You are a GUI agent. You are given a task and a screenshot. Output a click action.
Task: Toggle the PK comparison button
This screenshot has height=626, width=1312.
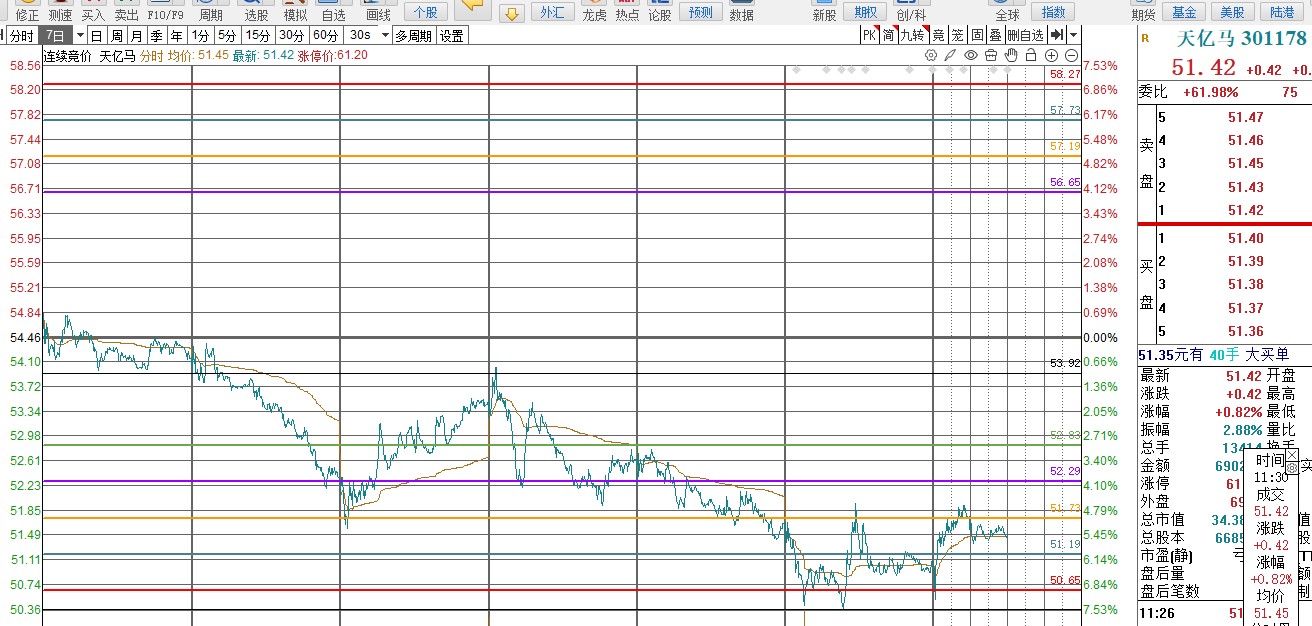coord(870,35)
